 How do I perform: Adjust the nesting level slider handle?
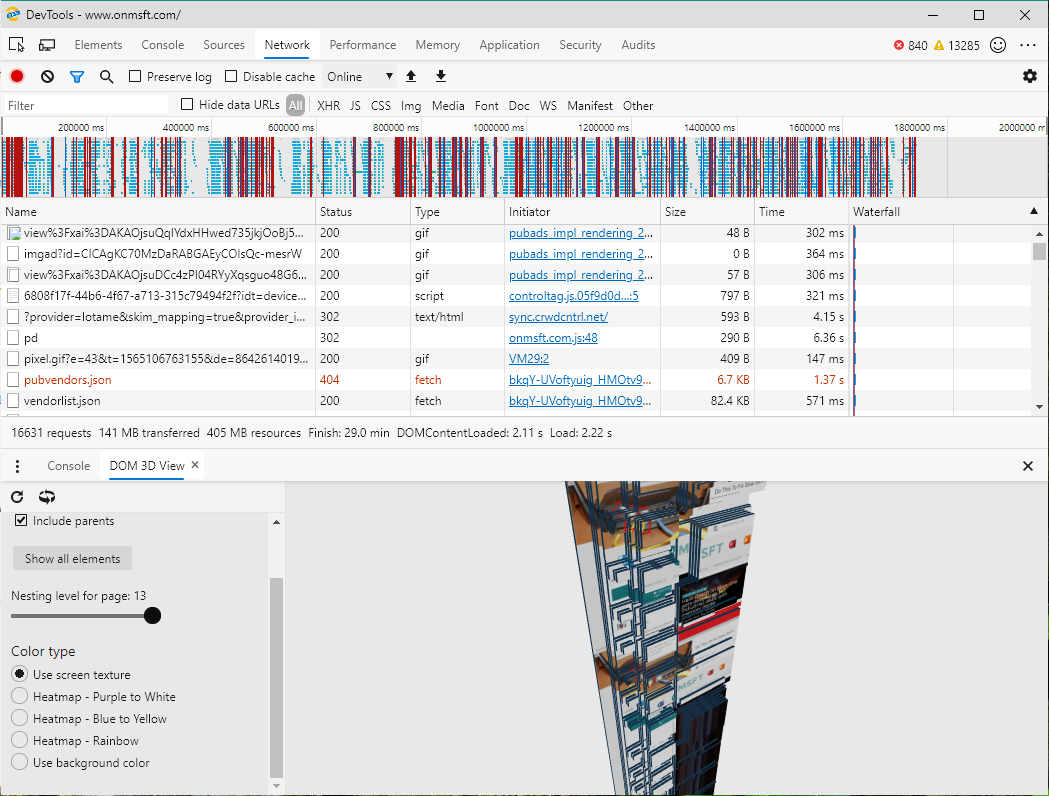click(x=153, y=615)
